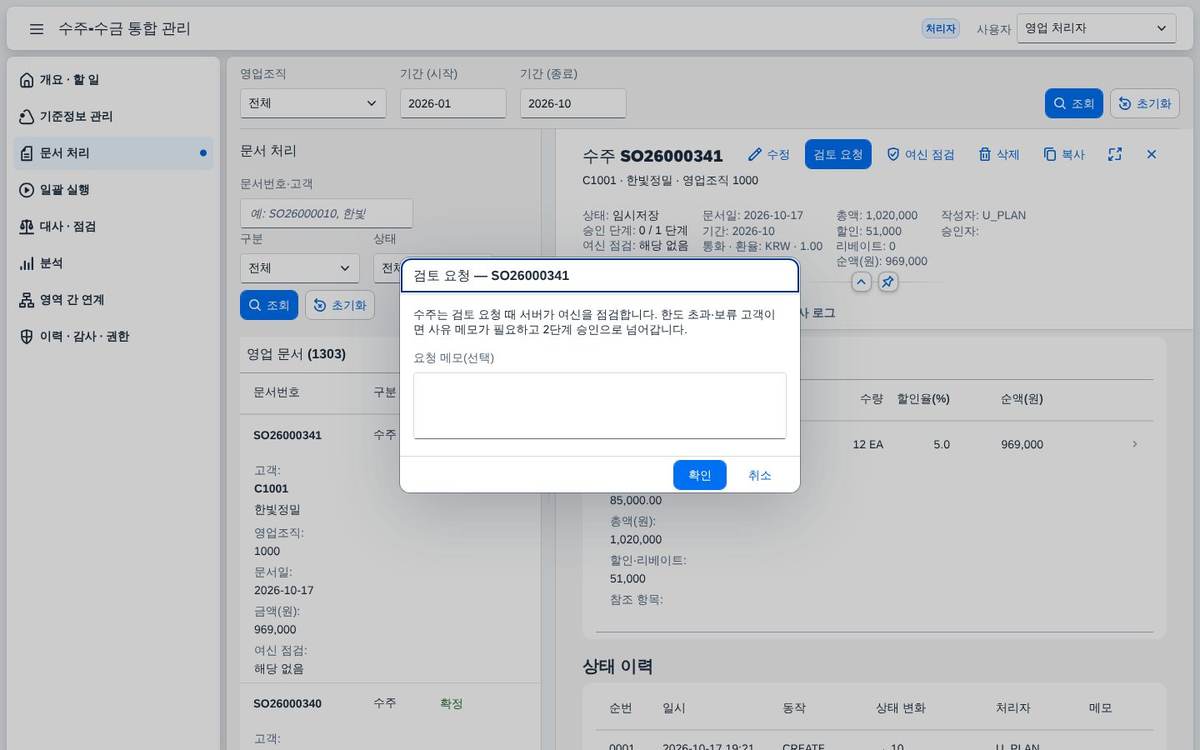This screenshot has height=750, width=1200.
Task: Select 문서 처리 in the sidebar
Action: pos(113,153)
